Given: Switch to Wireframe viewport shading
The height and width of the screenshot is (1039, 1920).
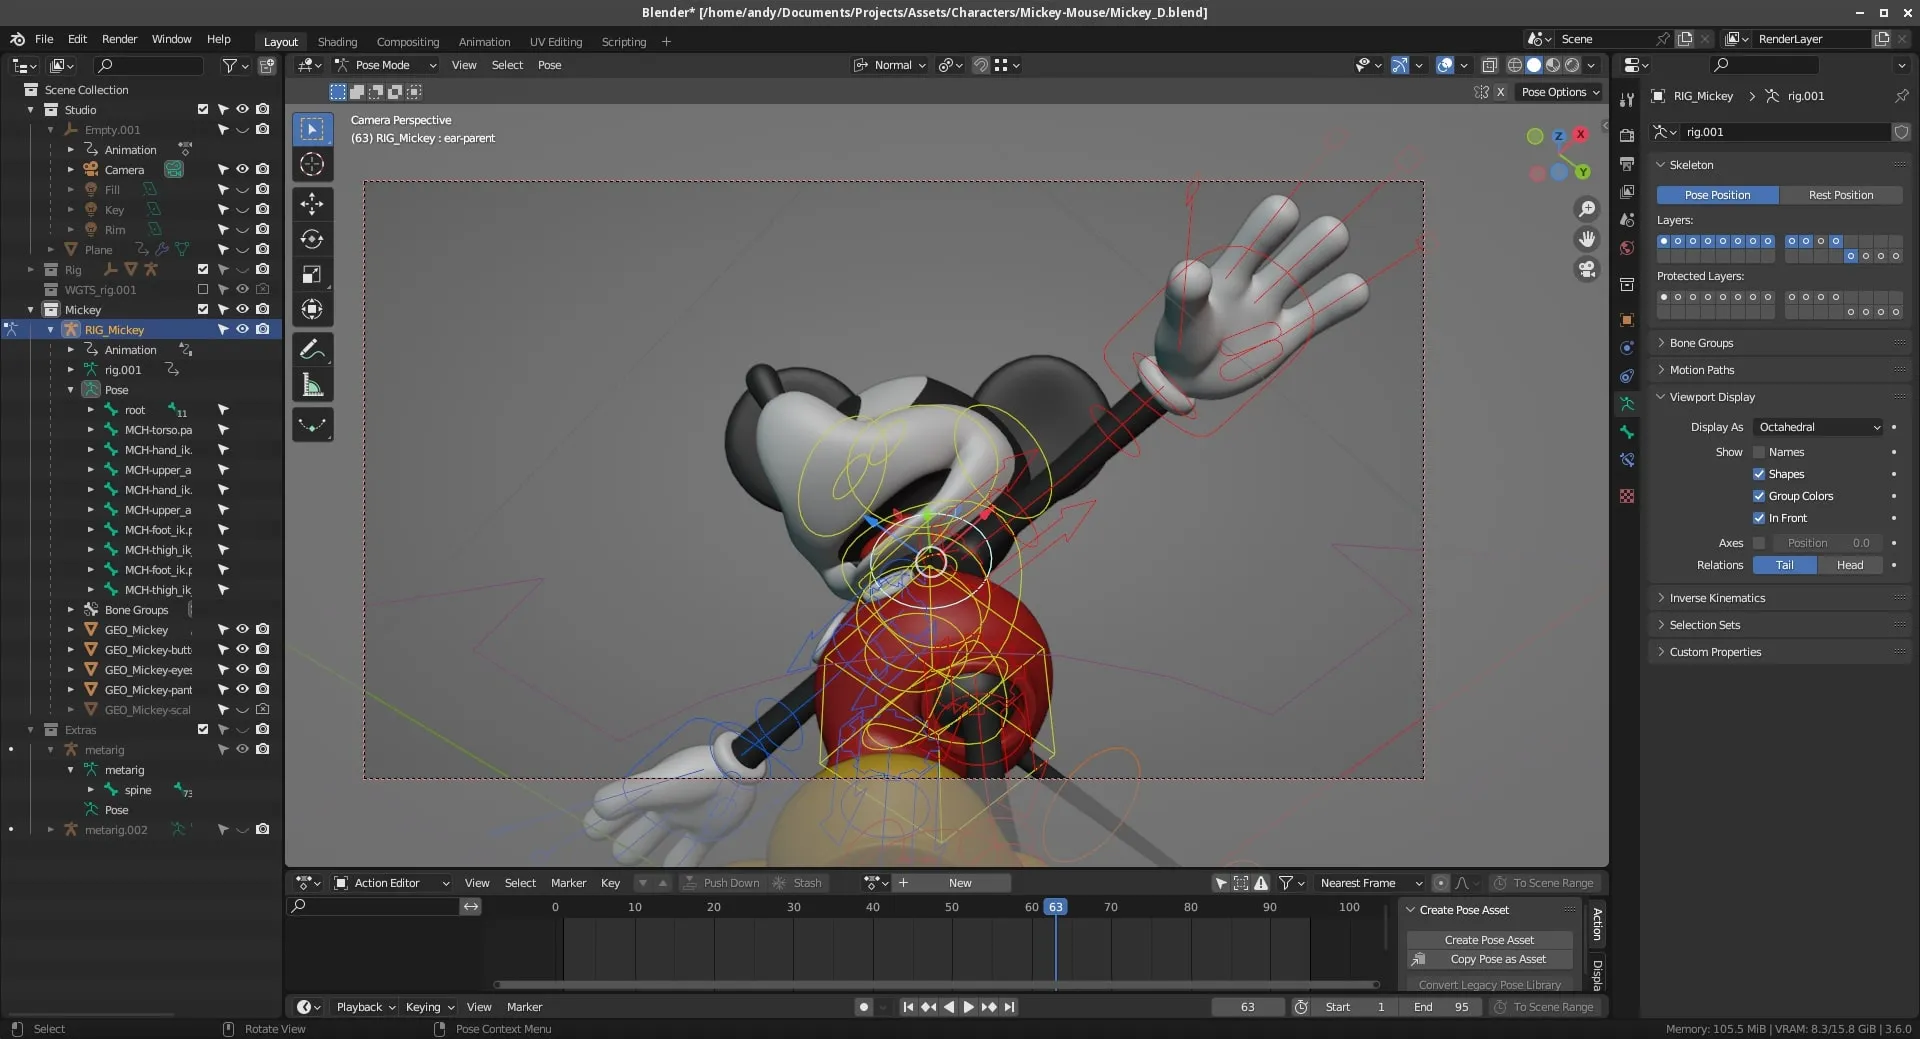Looking at the screenshot, I should 1515,65.
